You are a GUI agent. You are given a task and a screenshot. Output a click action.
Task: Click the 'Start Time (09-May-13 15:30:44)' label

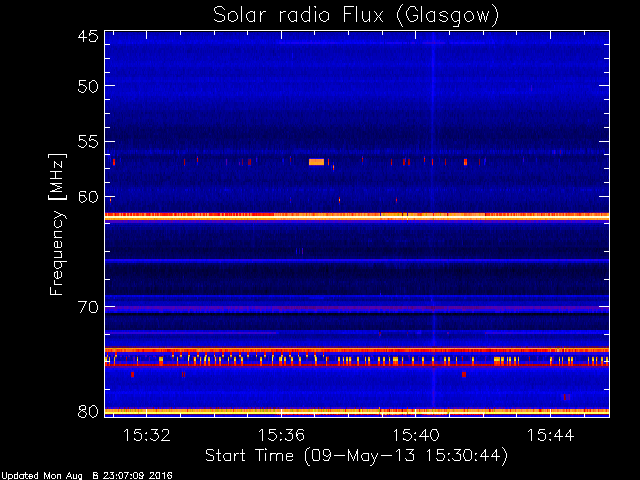pyautogui.click(x=356, y=456)
